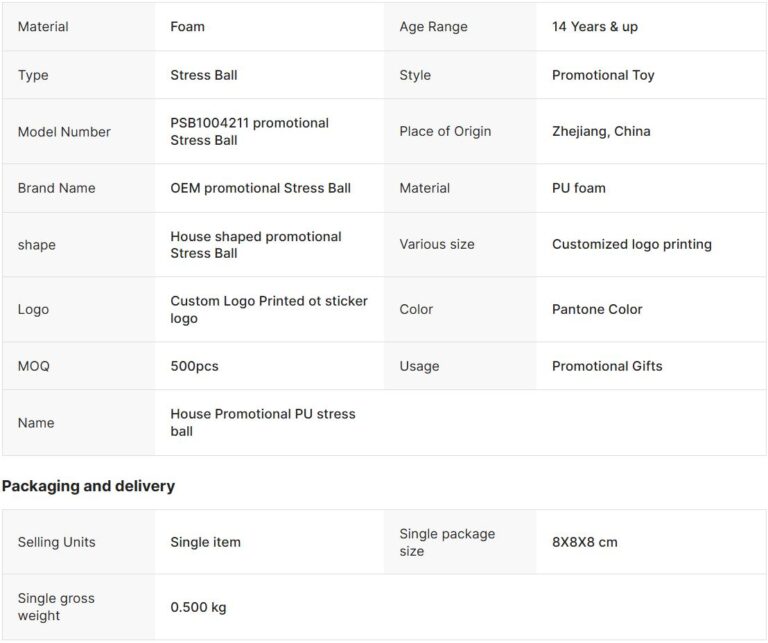The height and width of the screenshot is (643, 768).
Task: Click the 'Pantone Color' value
Action: click(x=597, y=309)
